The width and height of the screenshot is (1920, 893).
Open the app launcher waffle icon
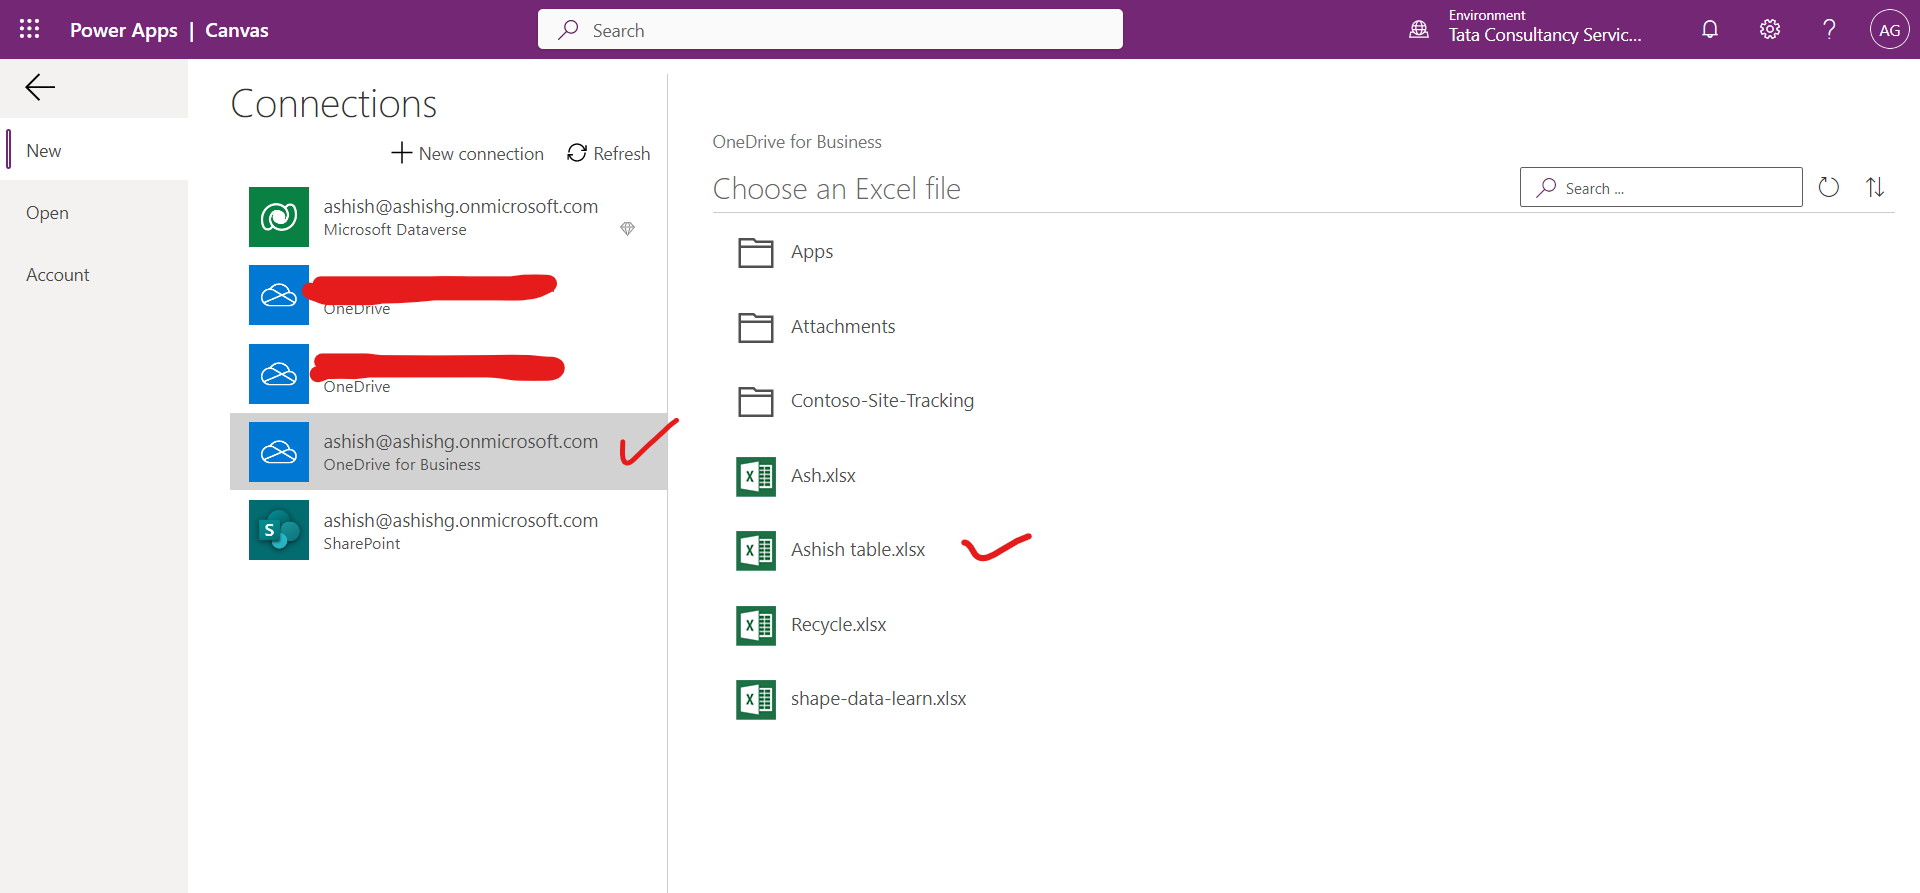(30, 29)
